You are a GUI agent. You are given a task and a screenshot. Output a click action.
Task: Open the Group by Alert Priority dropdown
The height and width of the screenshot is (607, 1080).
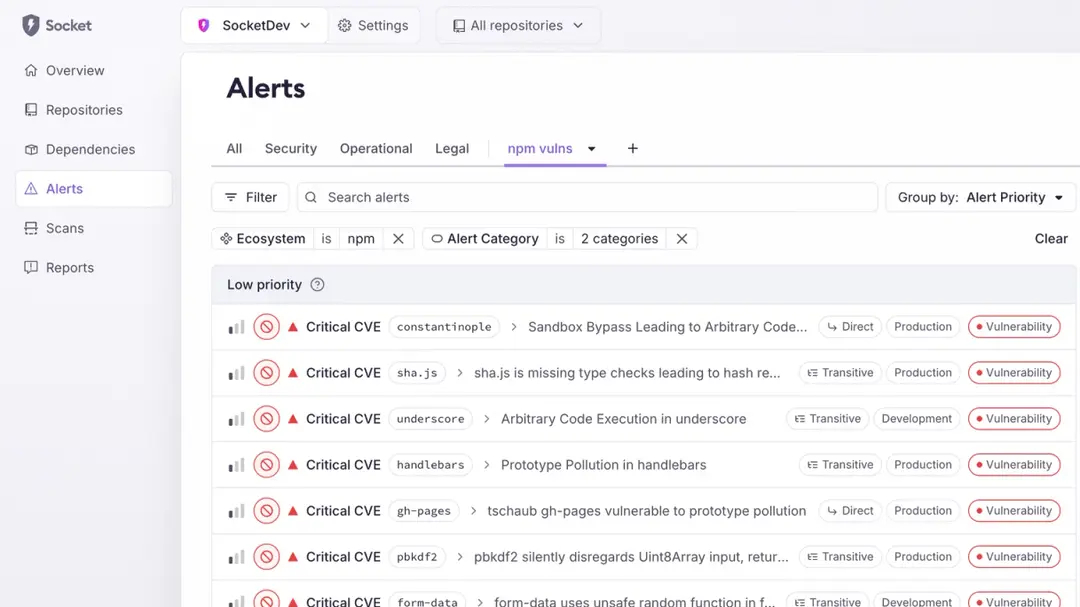pos(980,198)
